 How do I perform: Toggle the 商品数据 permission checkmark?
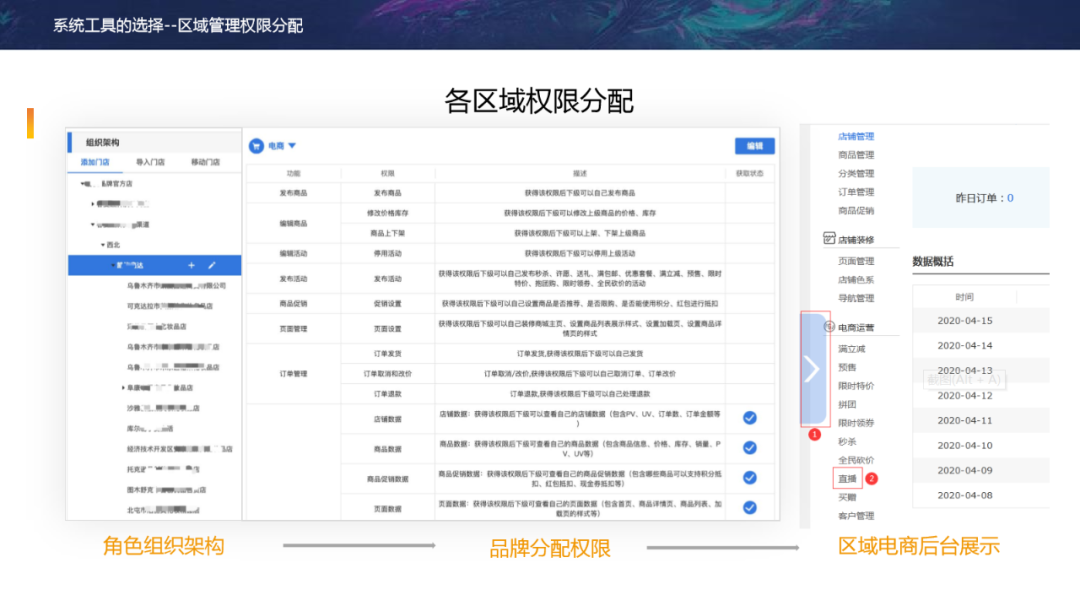tap(749, 448)
